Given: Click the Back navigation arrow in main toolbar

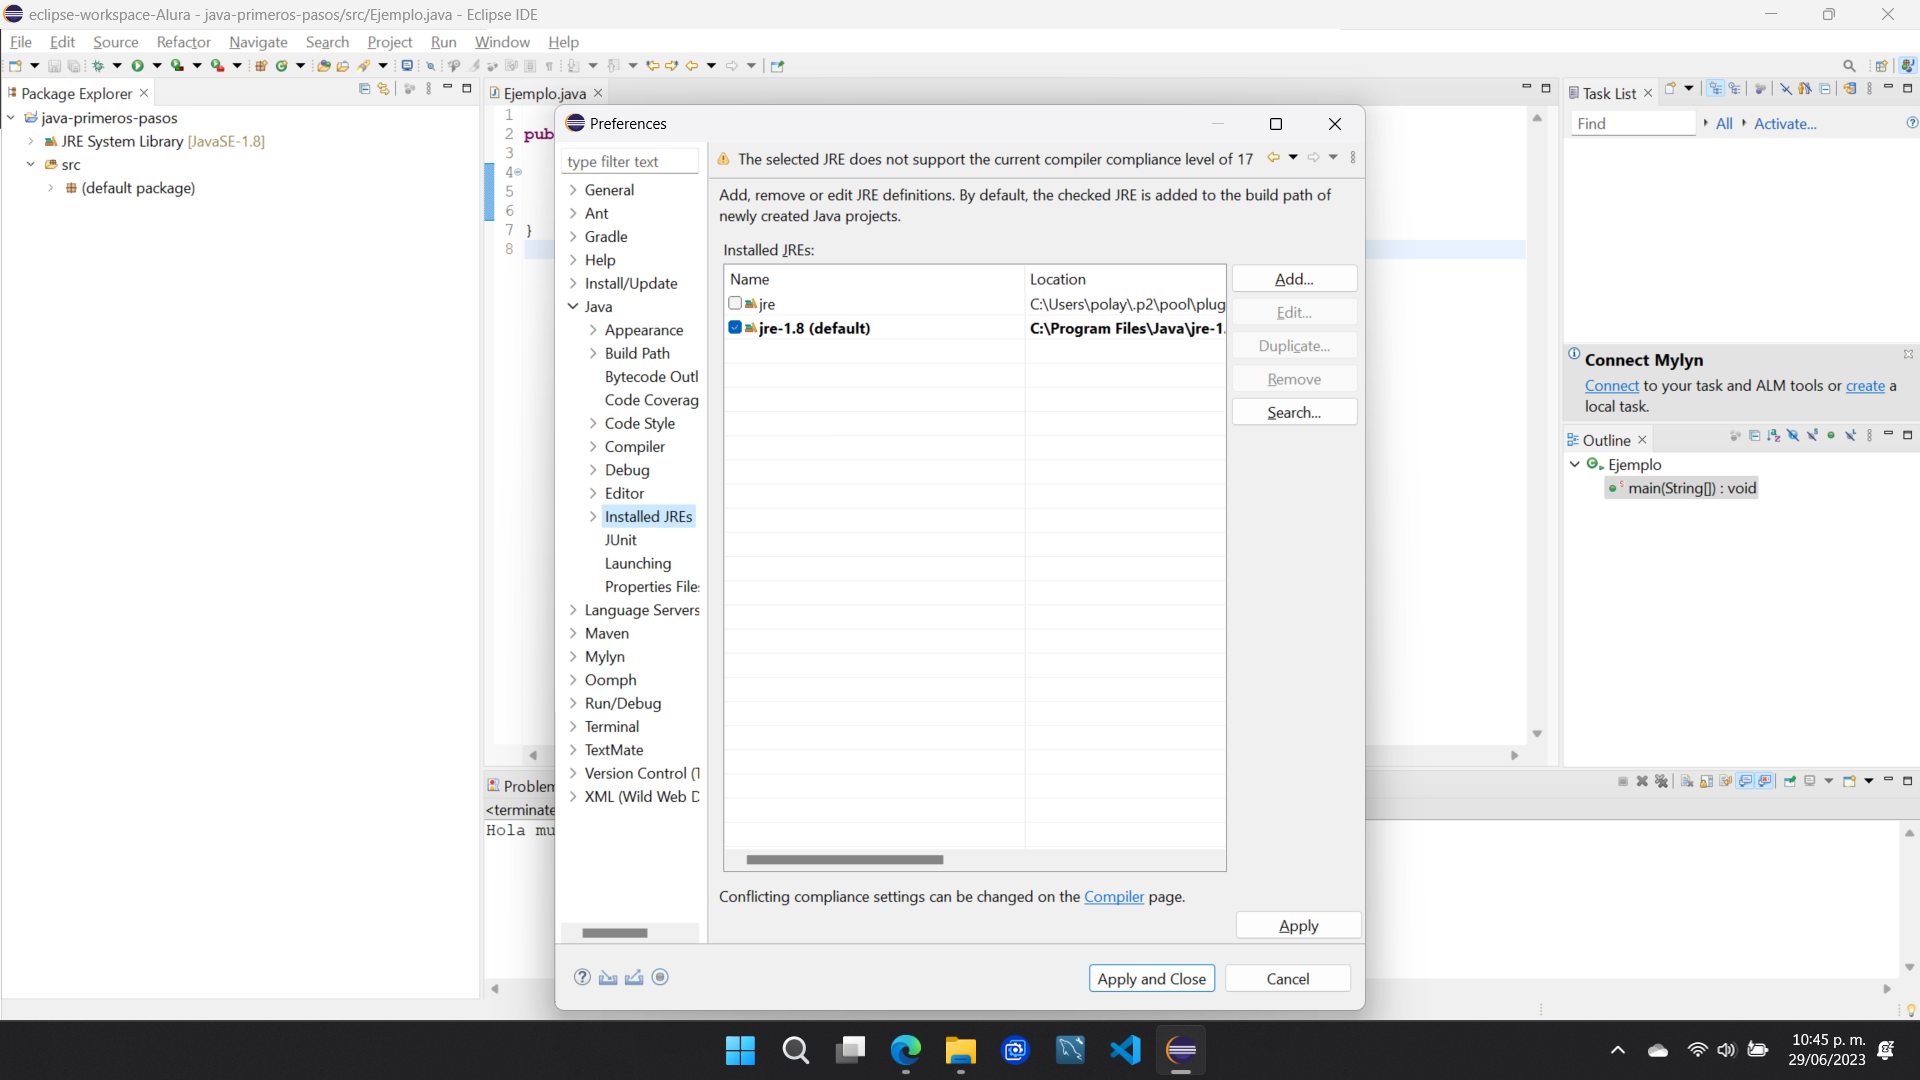Looking at the screenshot, I should (x=691, y=66).
